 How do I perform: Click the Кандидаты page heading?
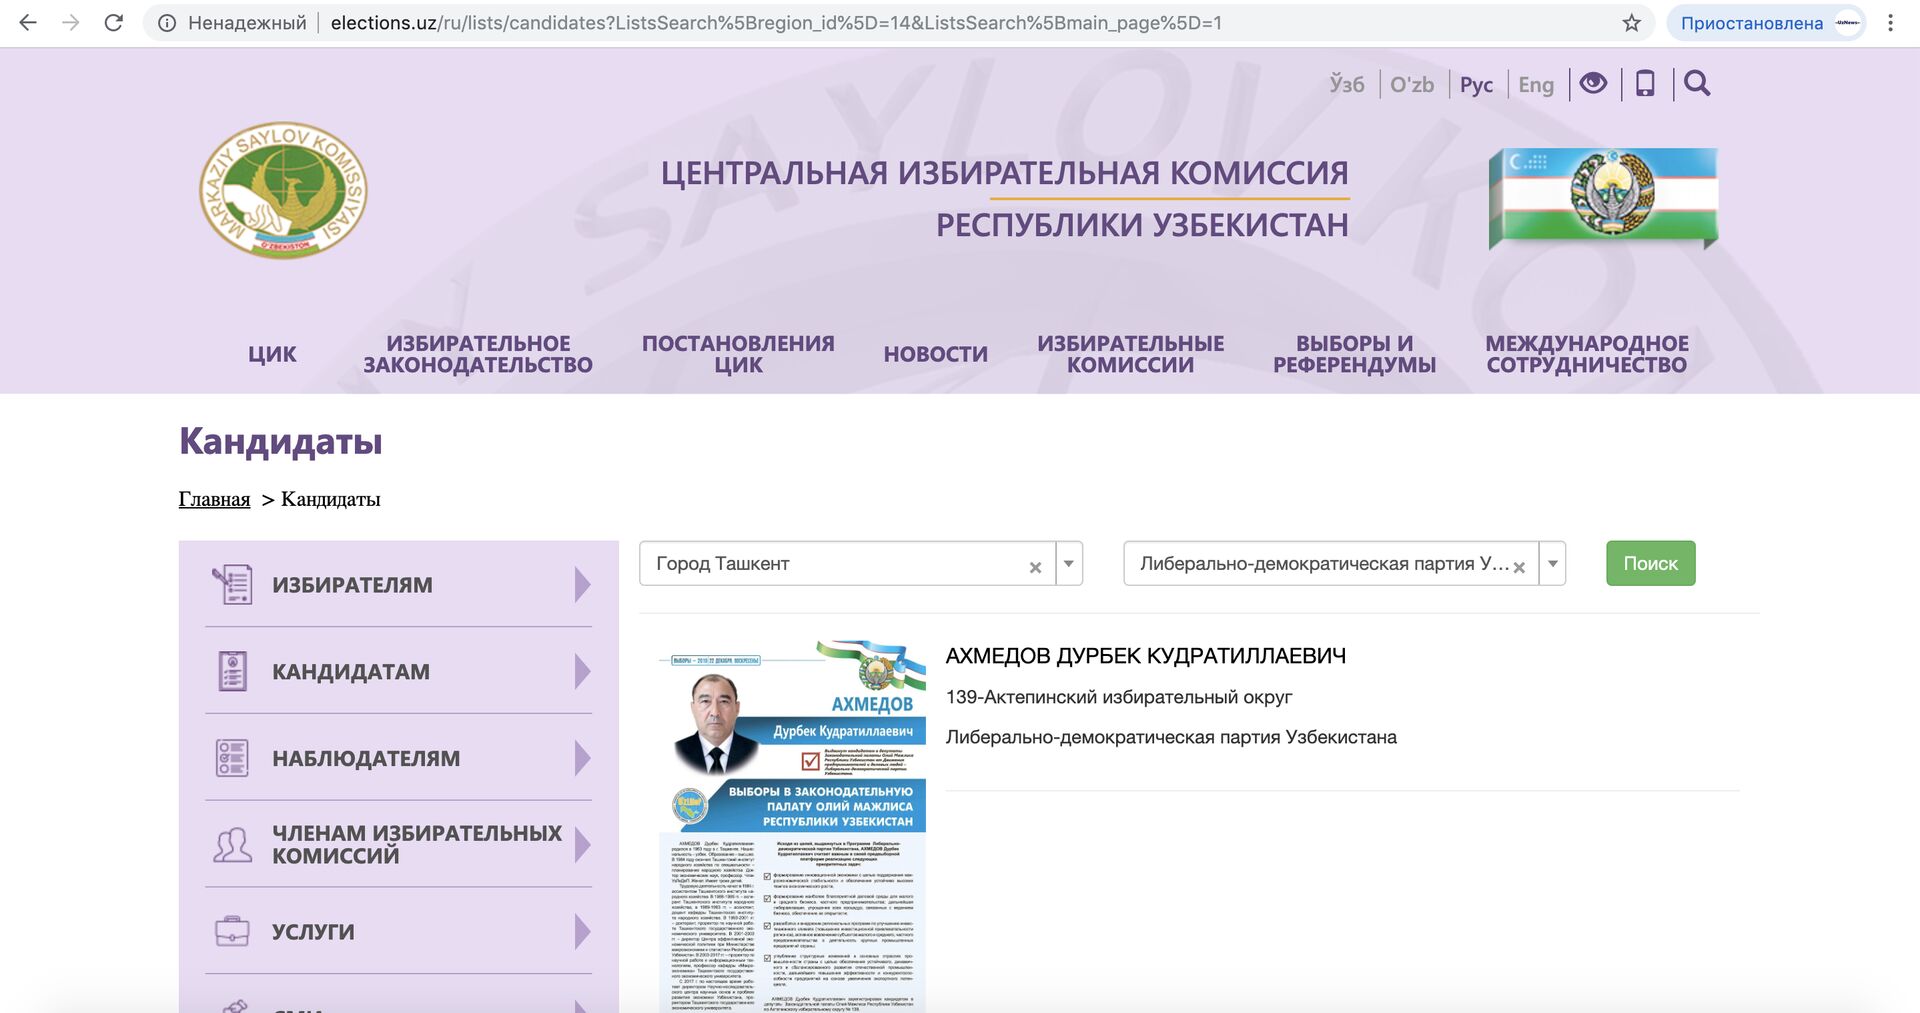pyautogui.click(x=281, y=441)
